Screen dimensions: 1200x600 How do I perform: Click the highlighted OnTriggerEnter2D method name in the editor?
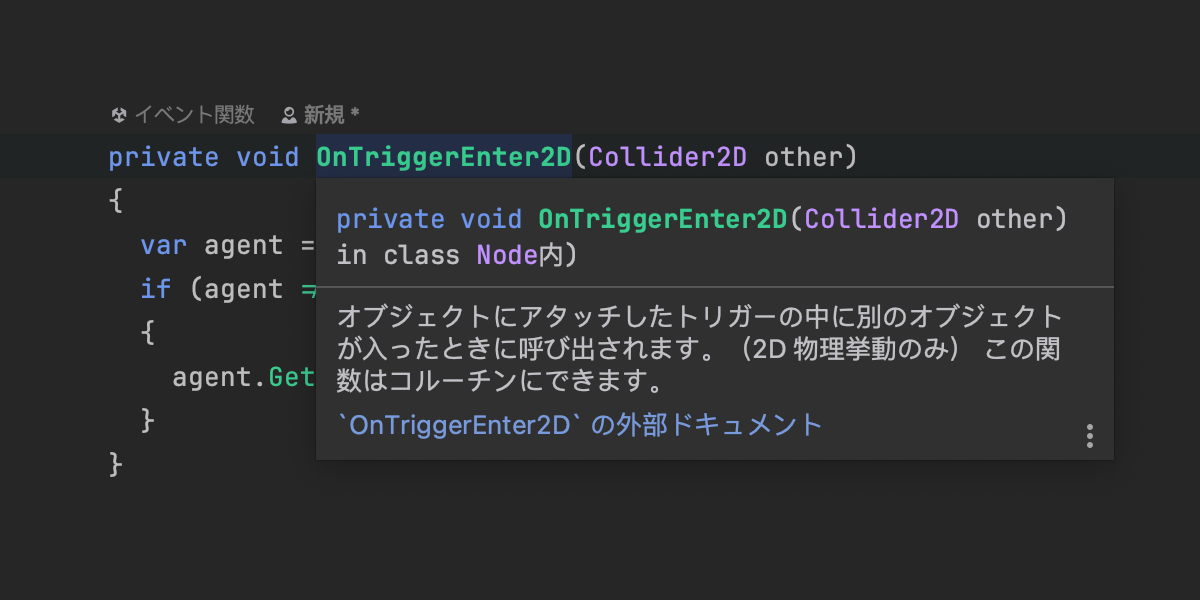coord(443,157)
